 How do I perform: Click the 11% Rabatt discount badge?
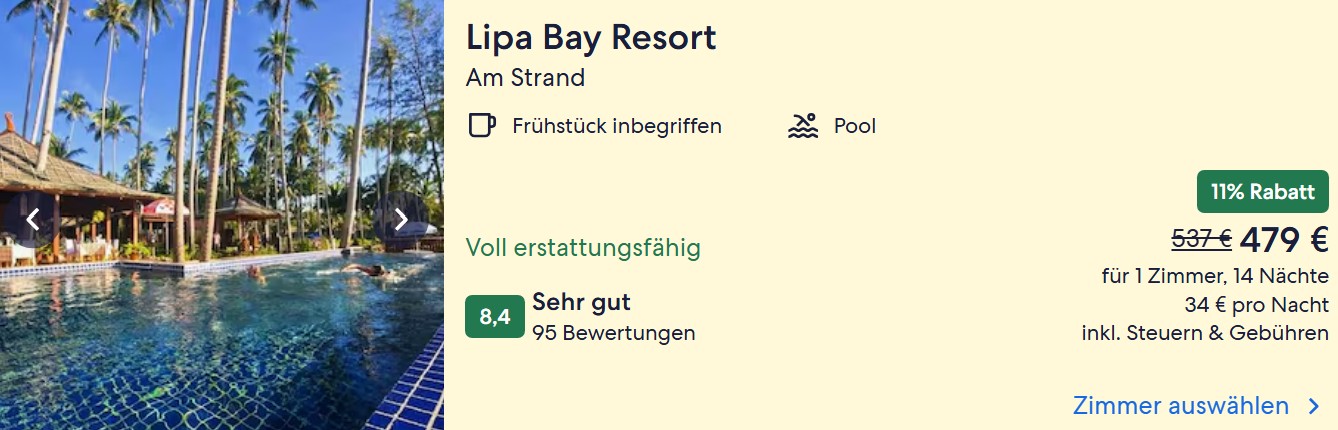1262,192
